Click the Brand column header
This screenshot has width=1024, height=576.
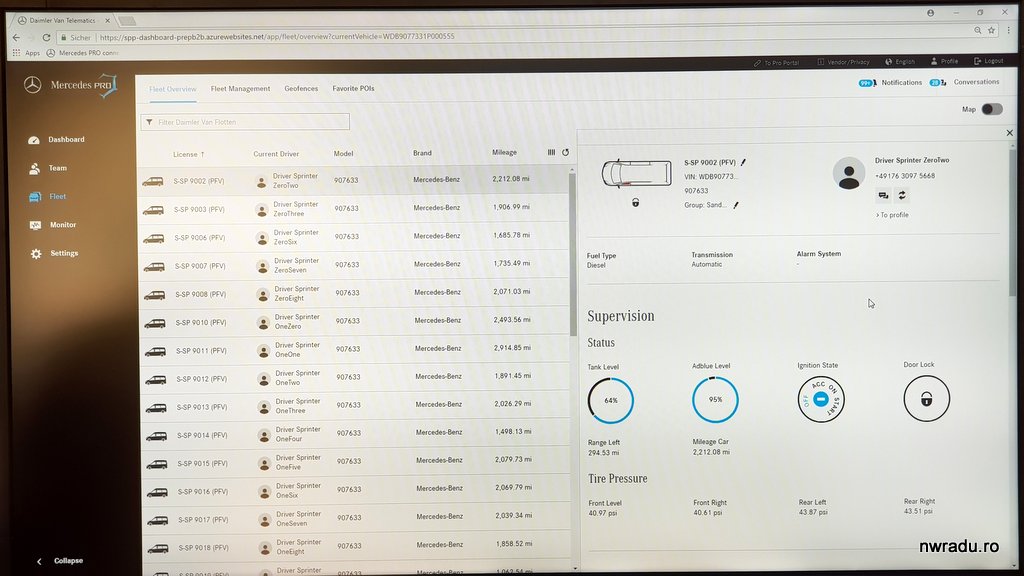coord(422,153)
